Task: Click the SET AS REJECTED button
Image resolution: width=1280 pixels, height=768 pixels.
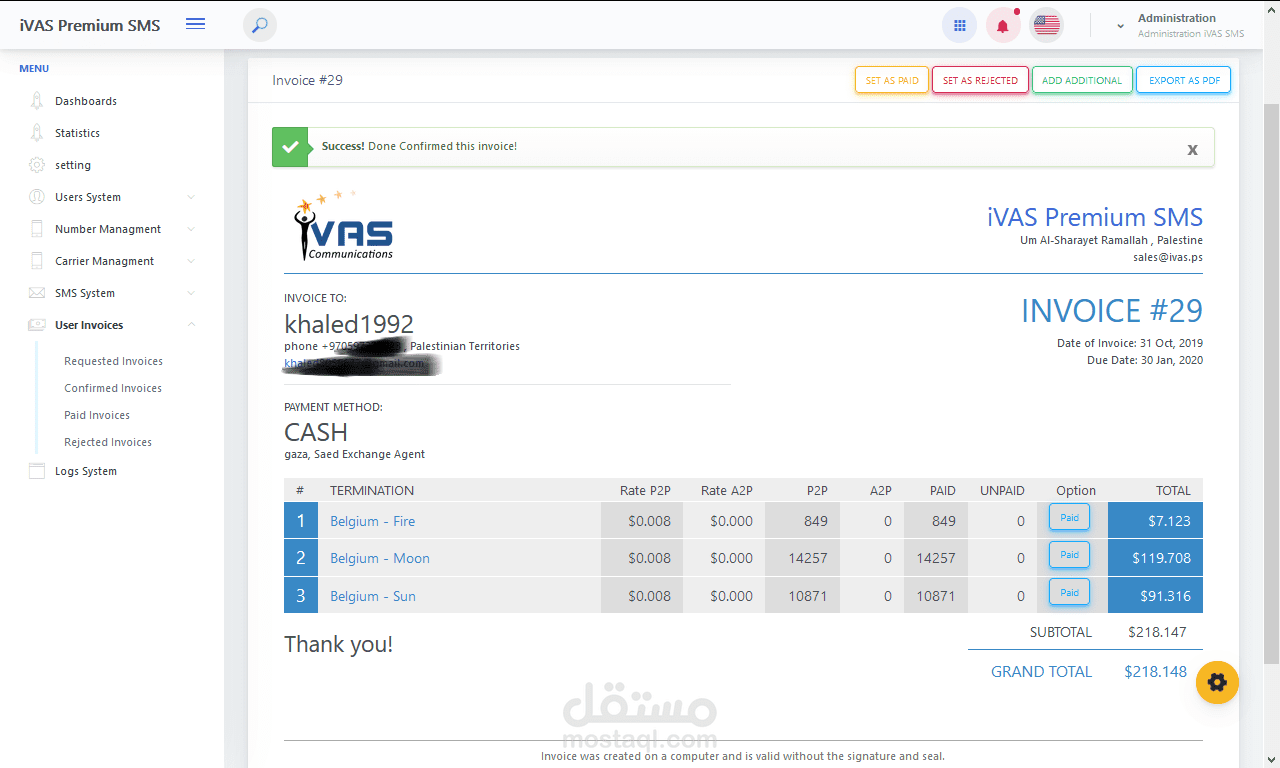Action: 980,80
